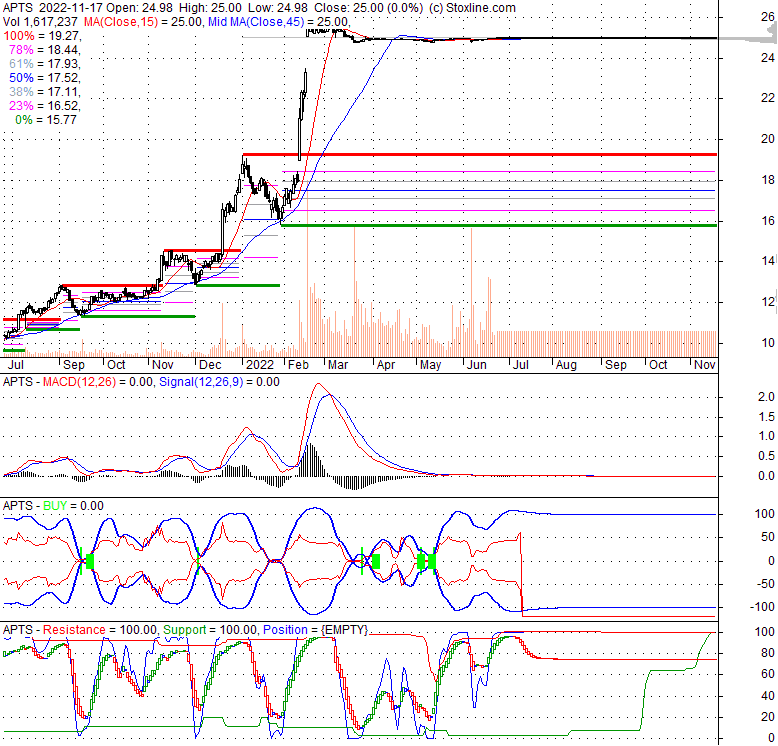Click the 16 price axis label

[768, 221]
